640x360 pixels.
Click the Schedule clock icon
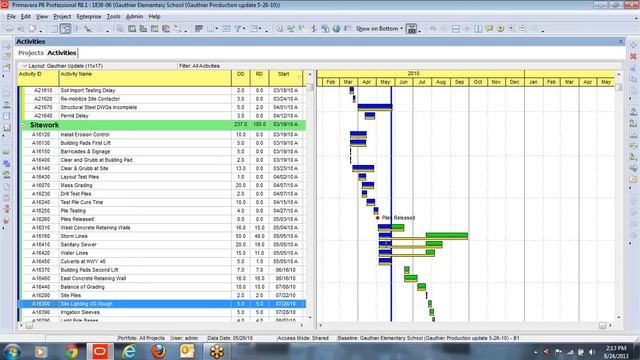coord(279,29)
